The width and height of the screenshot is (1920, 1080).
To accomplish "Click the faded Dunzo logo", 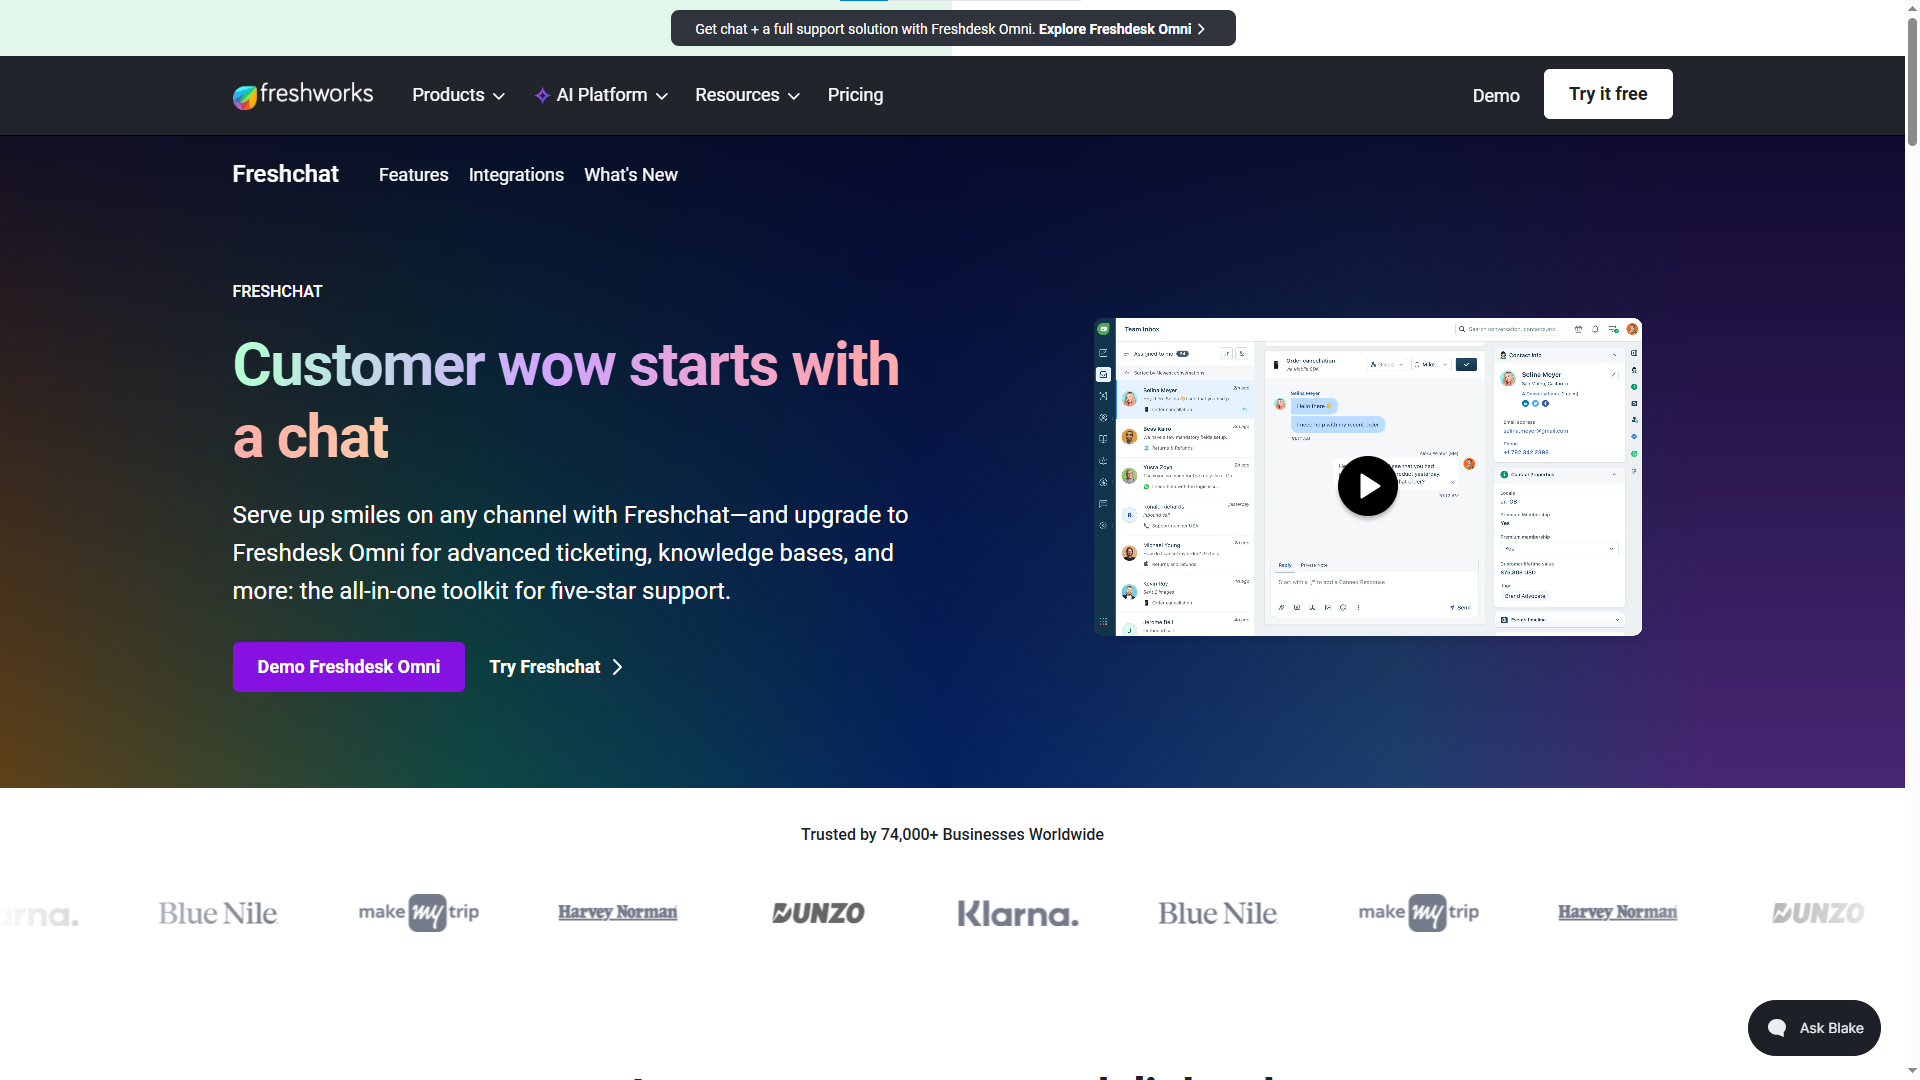I will (x=1818, y=913).
